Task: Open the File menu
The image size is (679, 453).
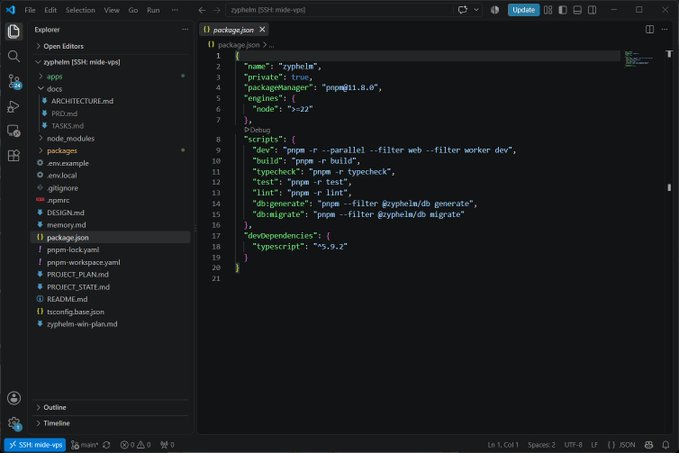Action: [x=30, y=10]
